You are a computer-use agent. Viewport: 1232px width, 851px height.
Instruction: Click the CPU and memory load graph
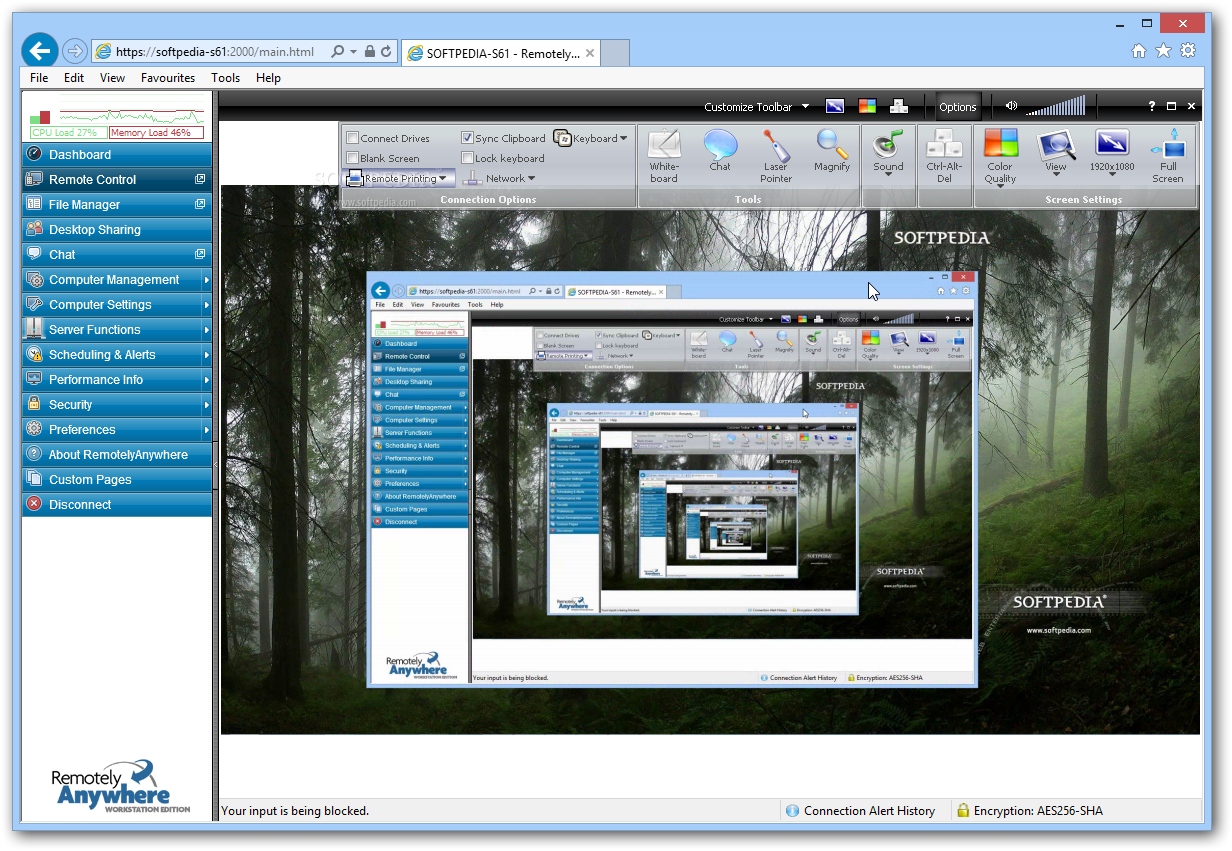coord(117,118)
